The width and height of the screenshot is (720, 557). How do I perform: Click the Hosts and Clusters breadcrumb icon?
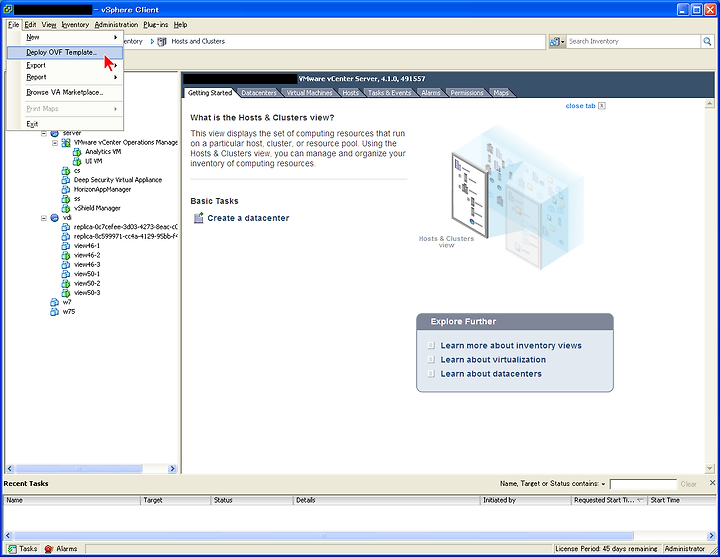pyautogui.click(x=162, y=42)
